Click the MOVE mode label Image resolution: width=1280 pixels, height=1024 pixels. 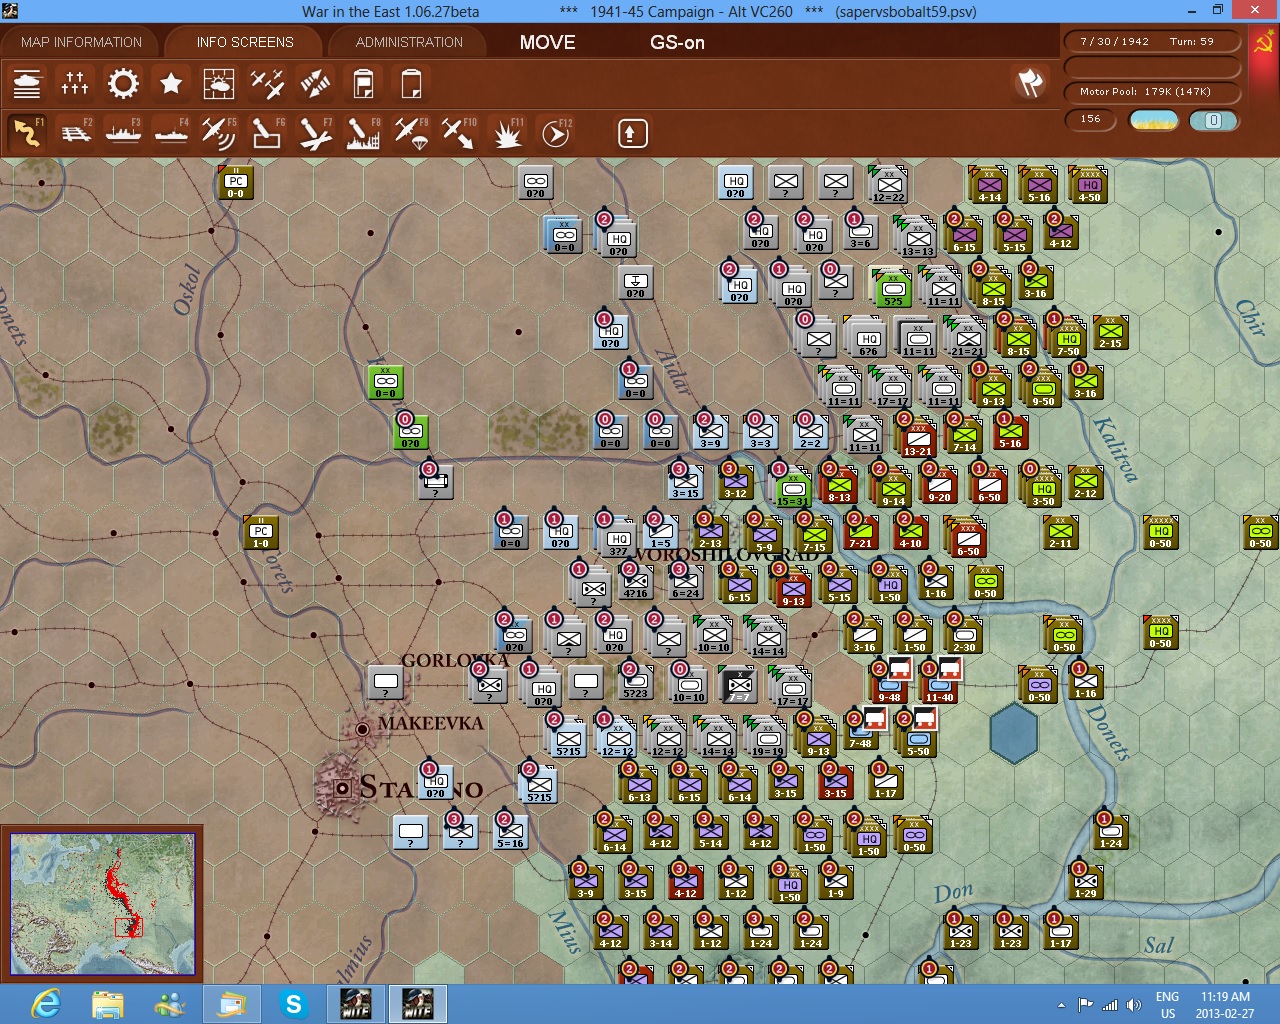pyautogui.click(x=547, y=42)
